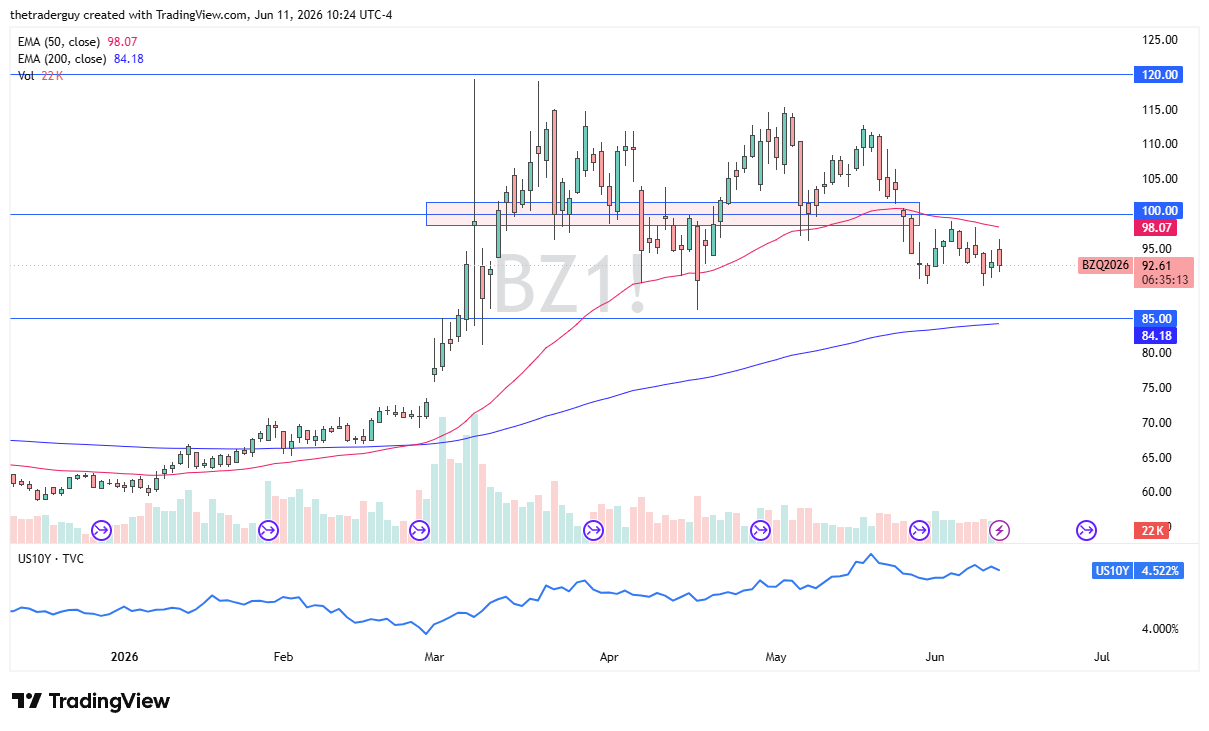Screen dimensions: 1209x731
Task: Click the rollover icon nearest the 2026 label
Action: tap(101, 530)
